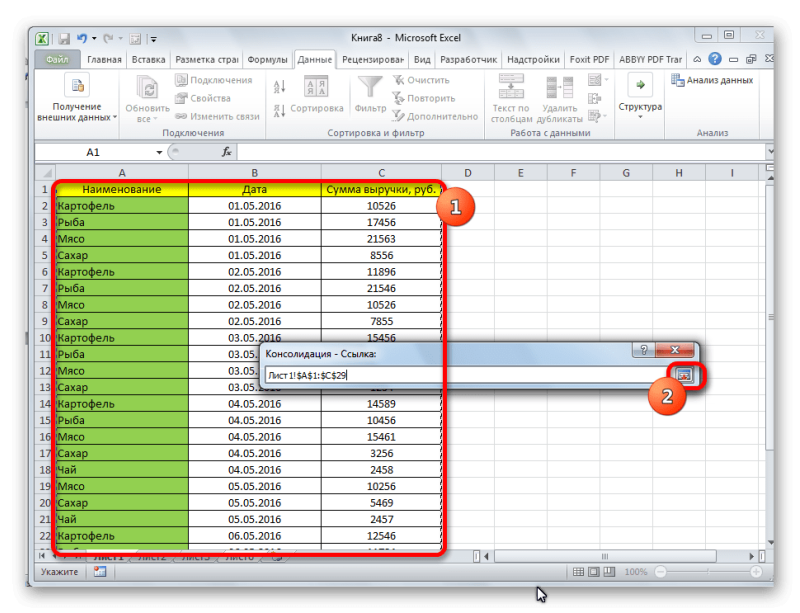Click the zoom in plus button
800x613 pixels.
pyautogui.click(x=756, y=572)
